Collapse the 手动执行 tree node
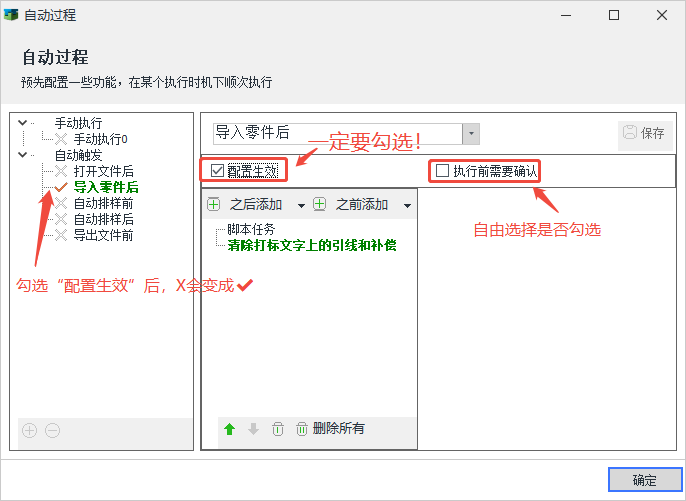The image size is (686, 501). point(22,123)
